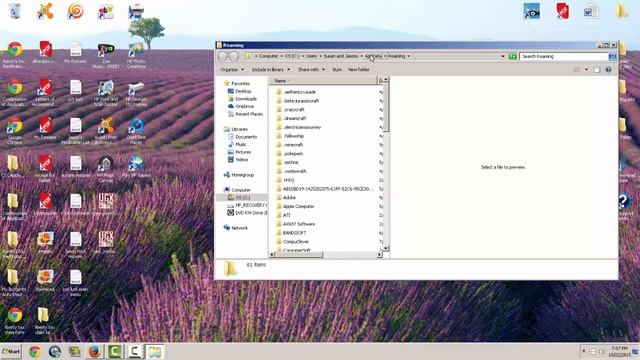Viewport: 640px width, 360px height.
Task: Open the HP Print and Scan Doctor shortcut
Action: coord(106,93)
